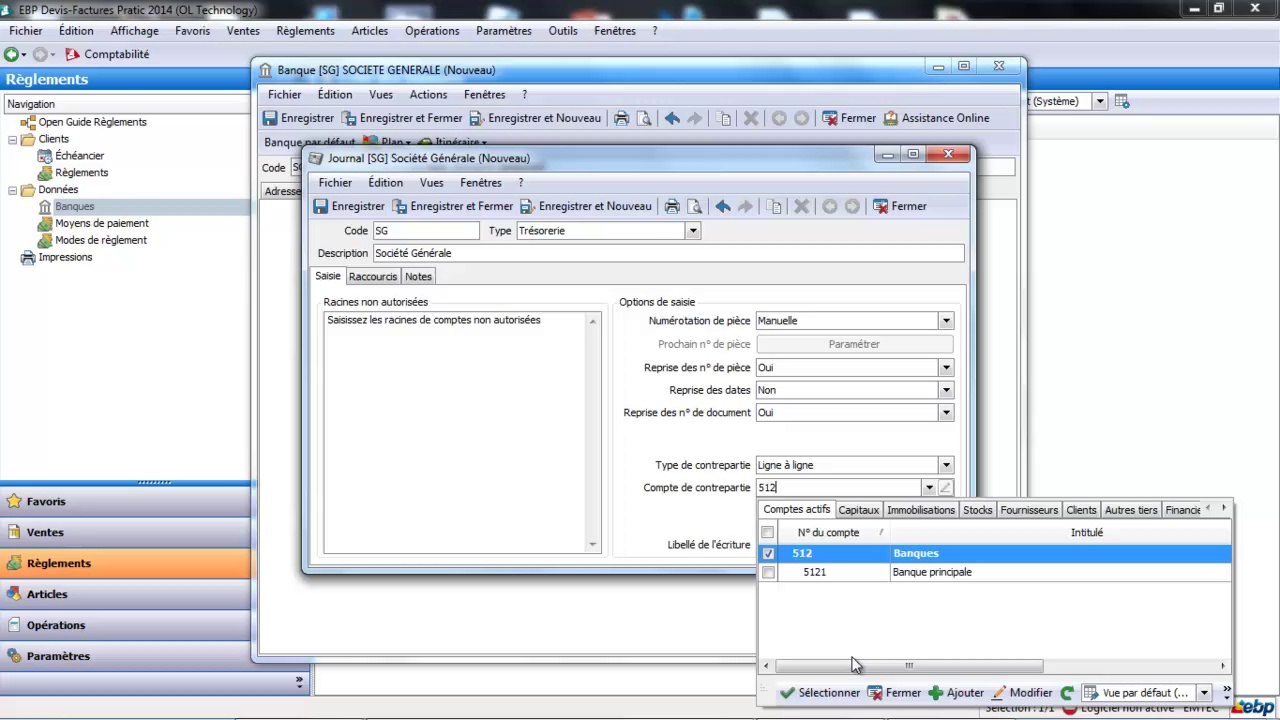Viewport: 1280px width, 720px height.
Task: Switch to the Raccourcis tab
Action: point(373,277)
